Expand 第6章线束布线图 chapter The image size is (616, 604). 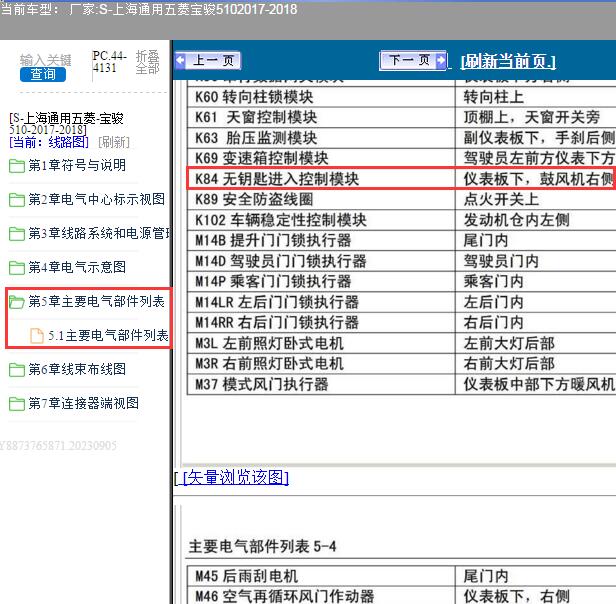tap(77, 369)
